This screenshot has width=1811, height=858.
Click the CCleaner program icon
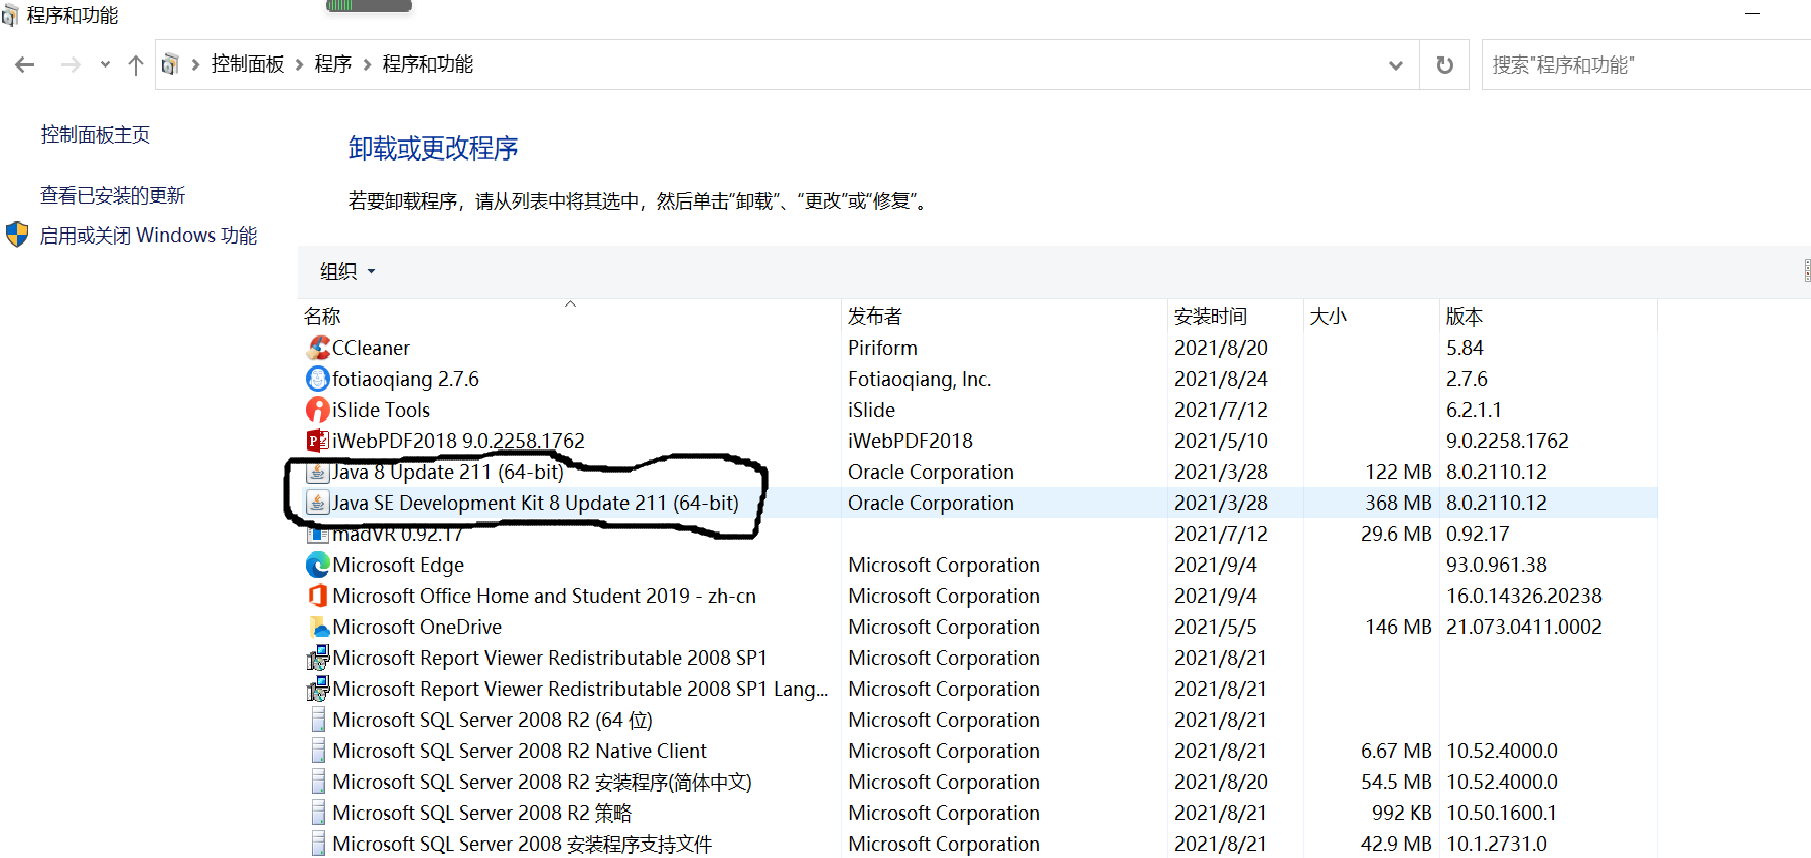tap(318, 348)
